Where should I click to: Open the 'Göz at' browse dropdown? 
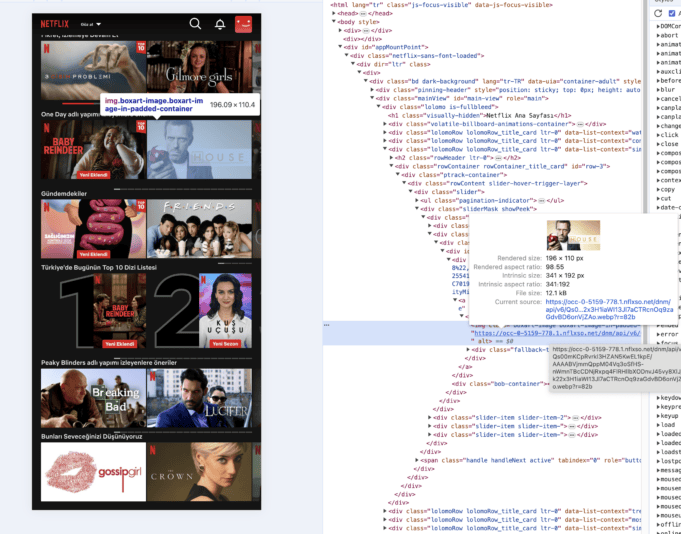click(x=90, y=24)
